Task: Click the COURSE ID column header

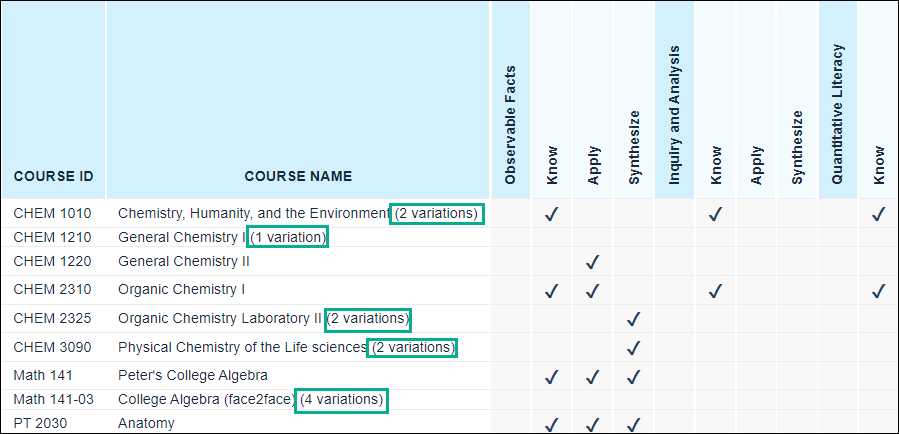Action: pos(53,177)
